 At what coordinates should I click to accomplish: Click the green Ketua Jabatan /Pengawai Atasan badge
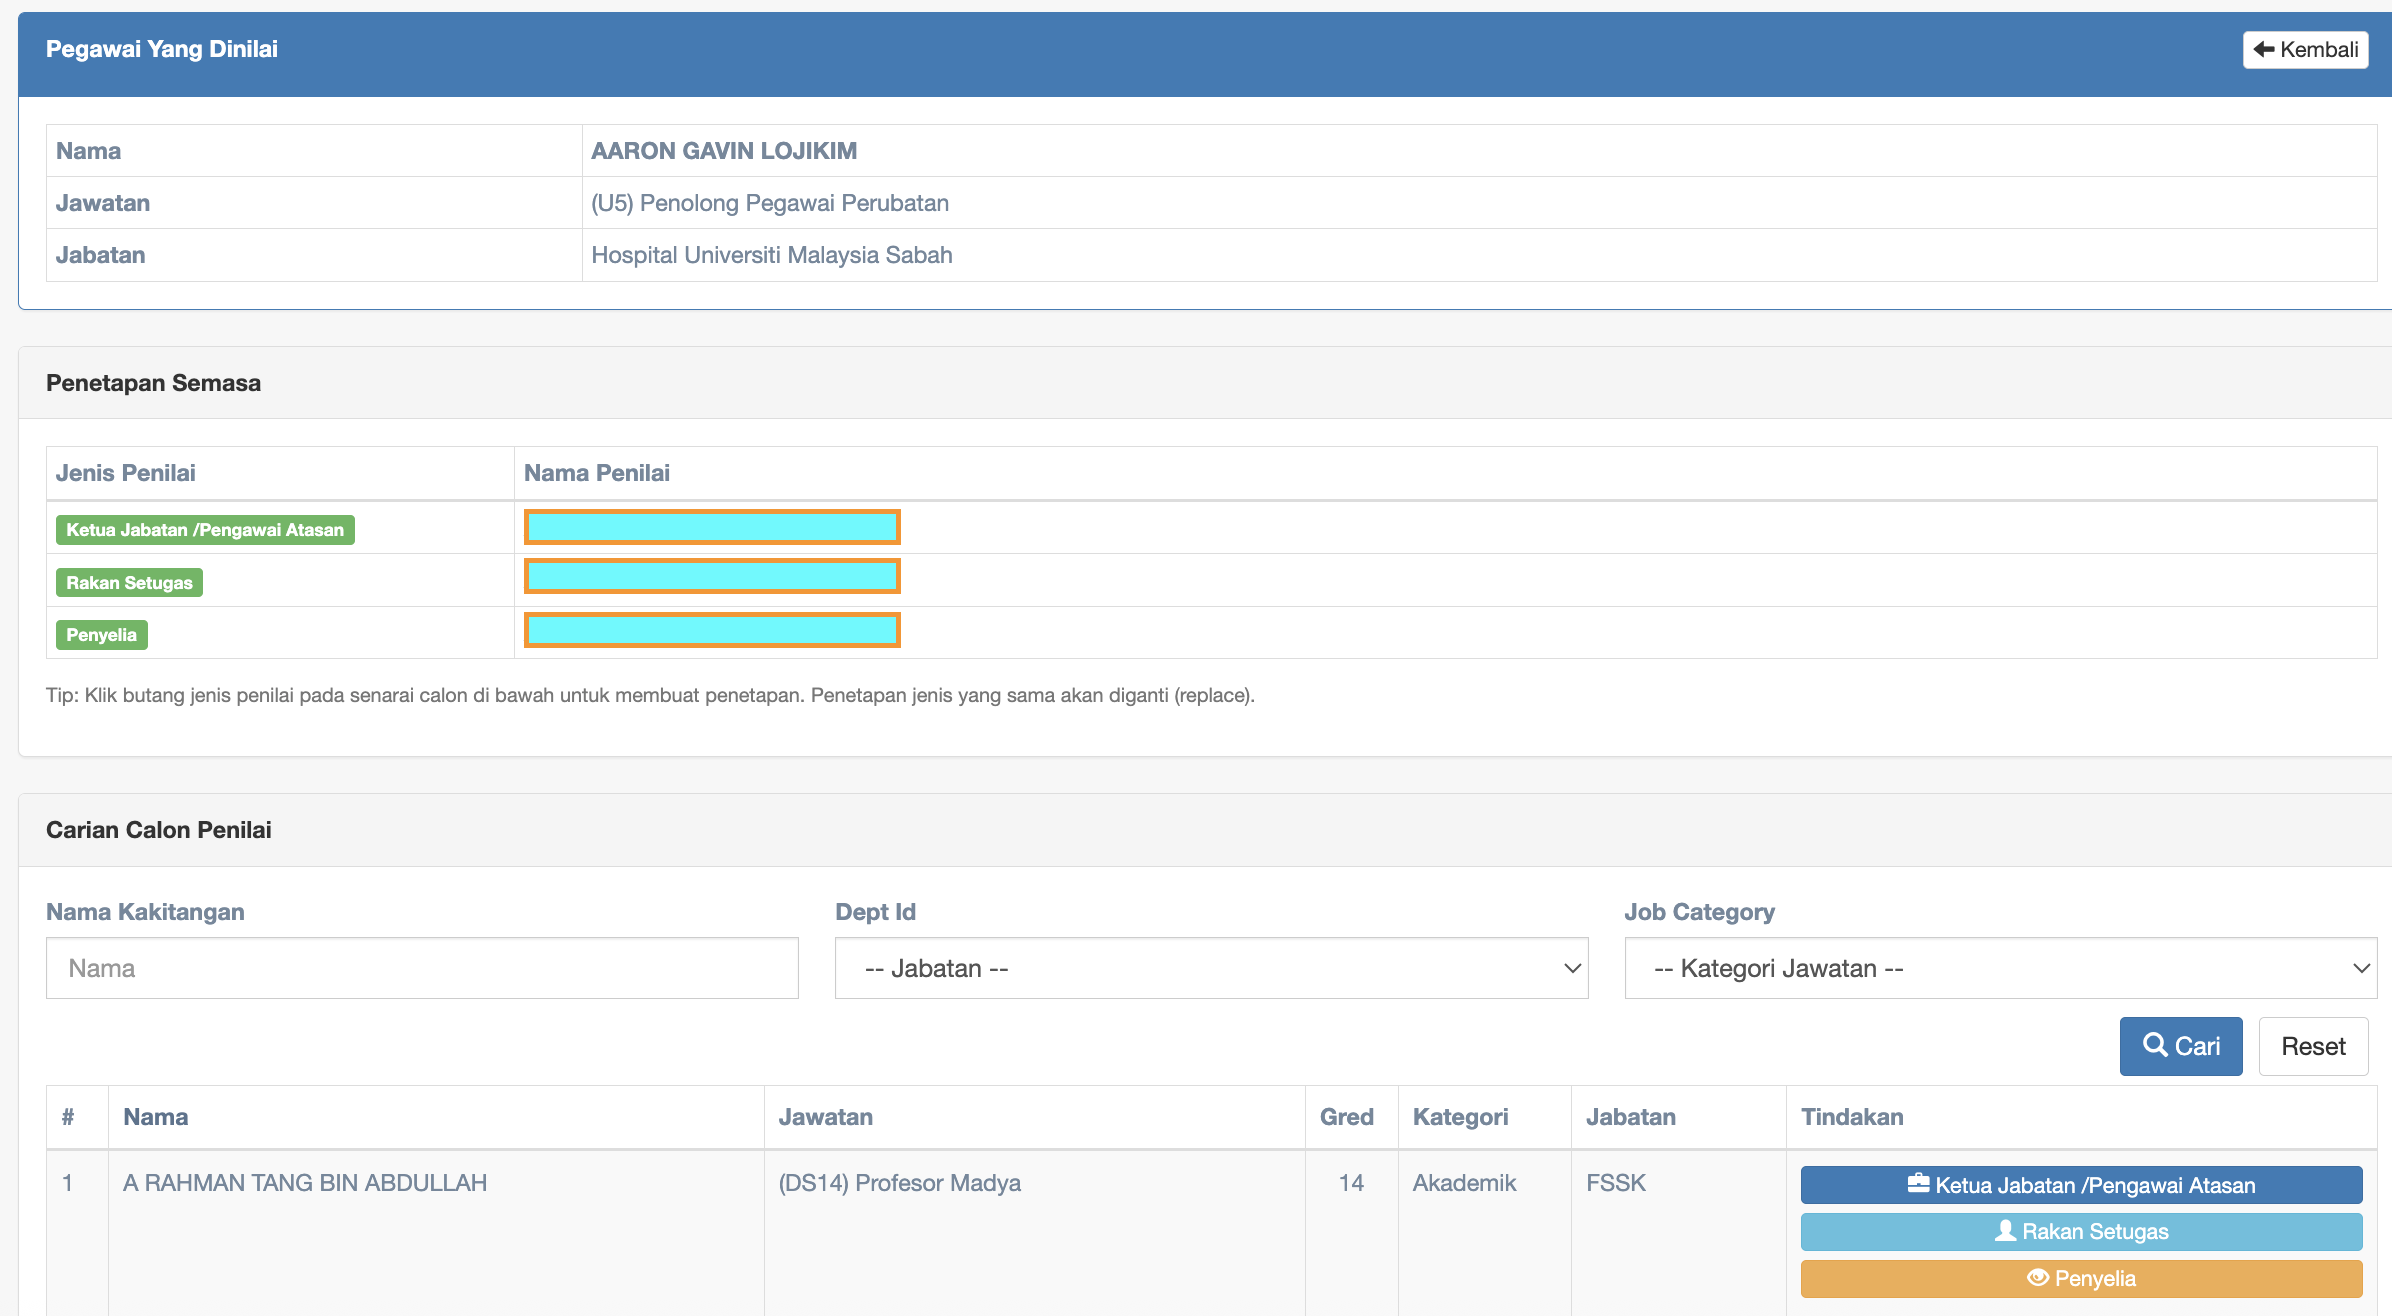tap(205, 530)
